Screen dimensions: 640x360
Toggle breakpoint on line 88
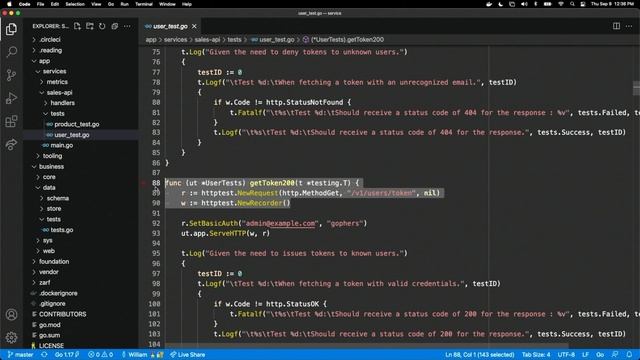coord(143,183)
